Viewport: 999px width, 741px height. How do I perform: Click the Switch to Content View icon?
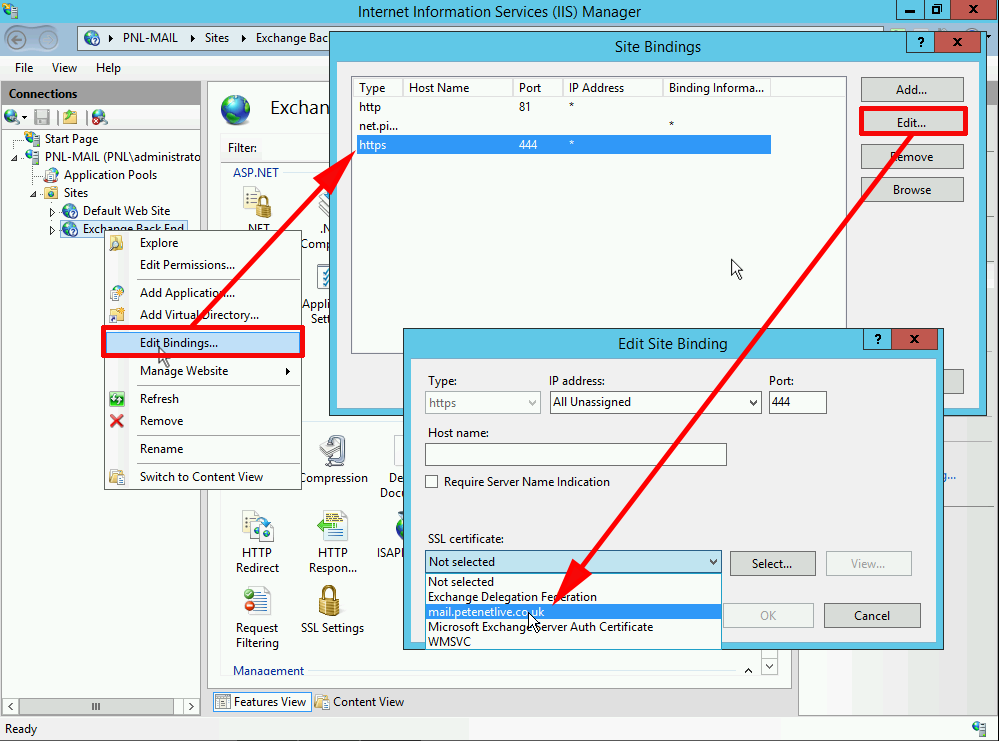click(x=117, y=477)
